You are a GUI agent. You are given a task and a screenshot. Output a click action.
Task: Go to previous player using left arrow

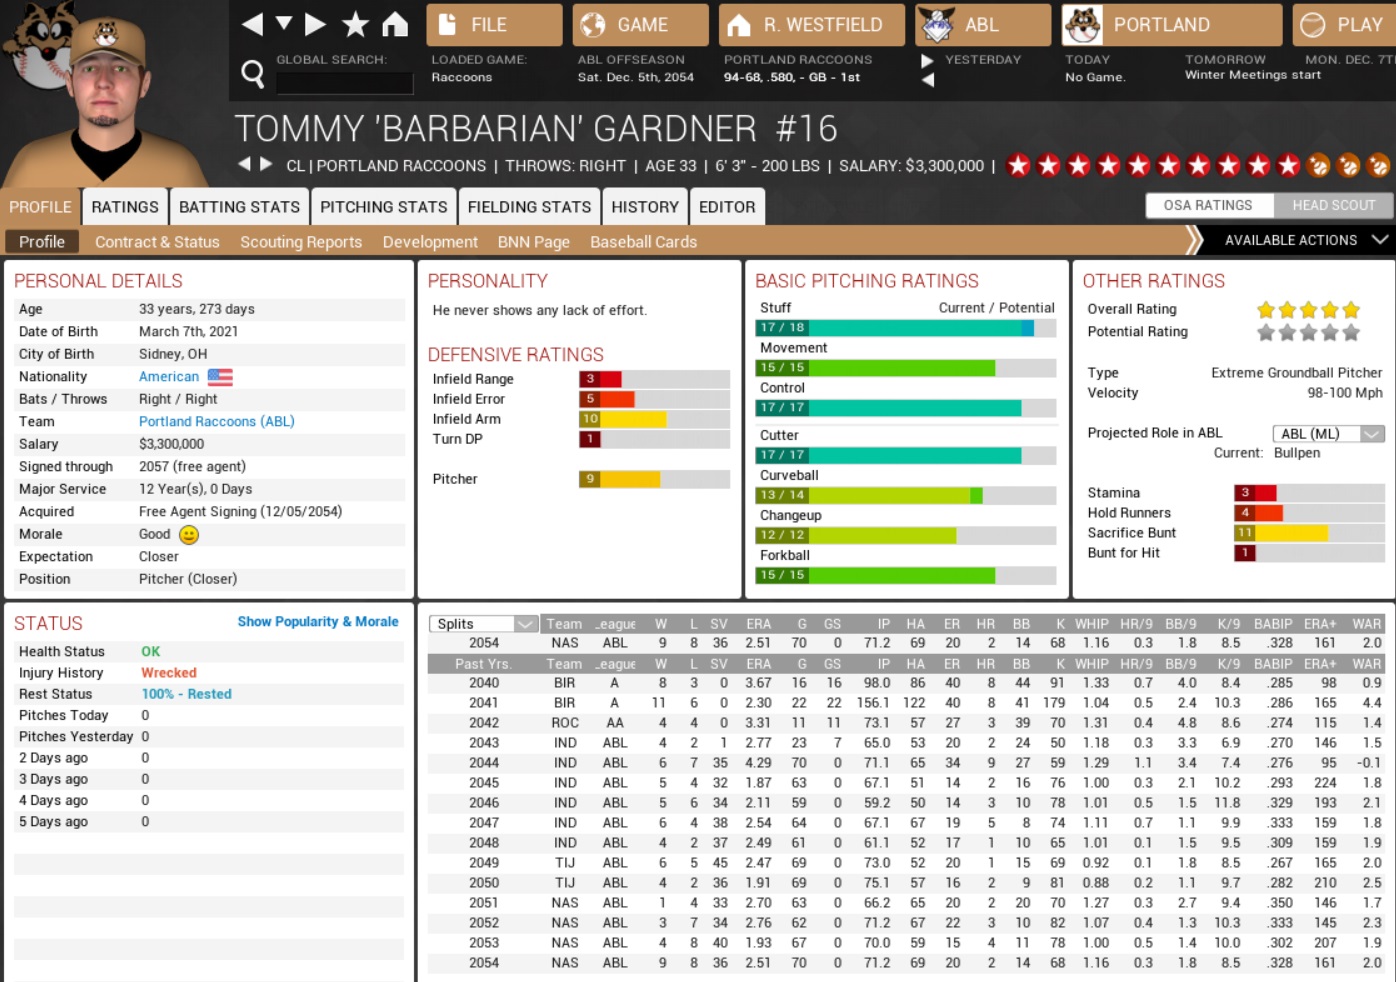[244, 164]
